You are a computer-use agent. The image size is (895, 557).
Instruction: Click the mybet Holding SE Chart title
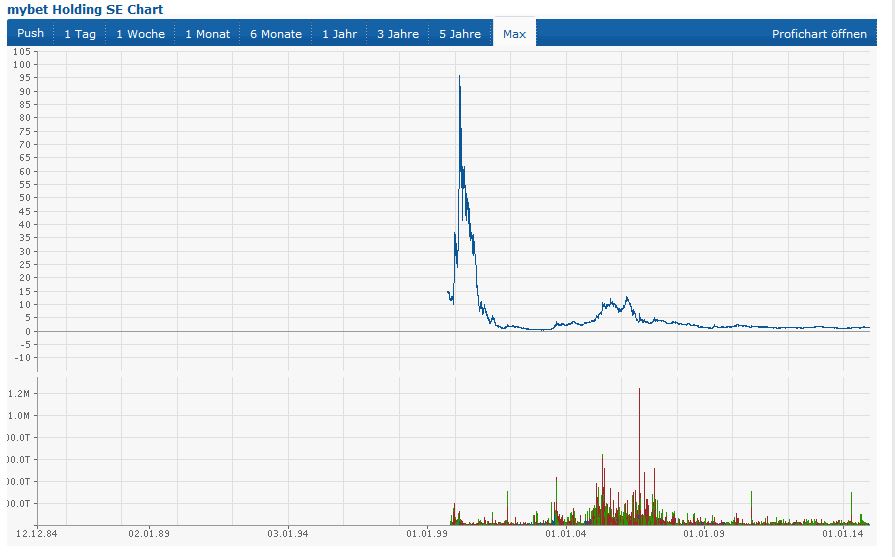[85, 9]
